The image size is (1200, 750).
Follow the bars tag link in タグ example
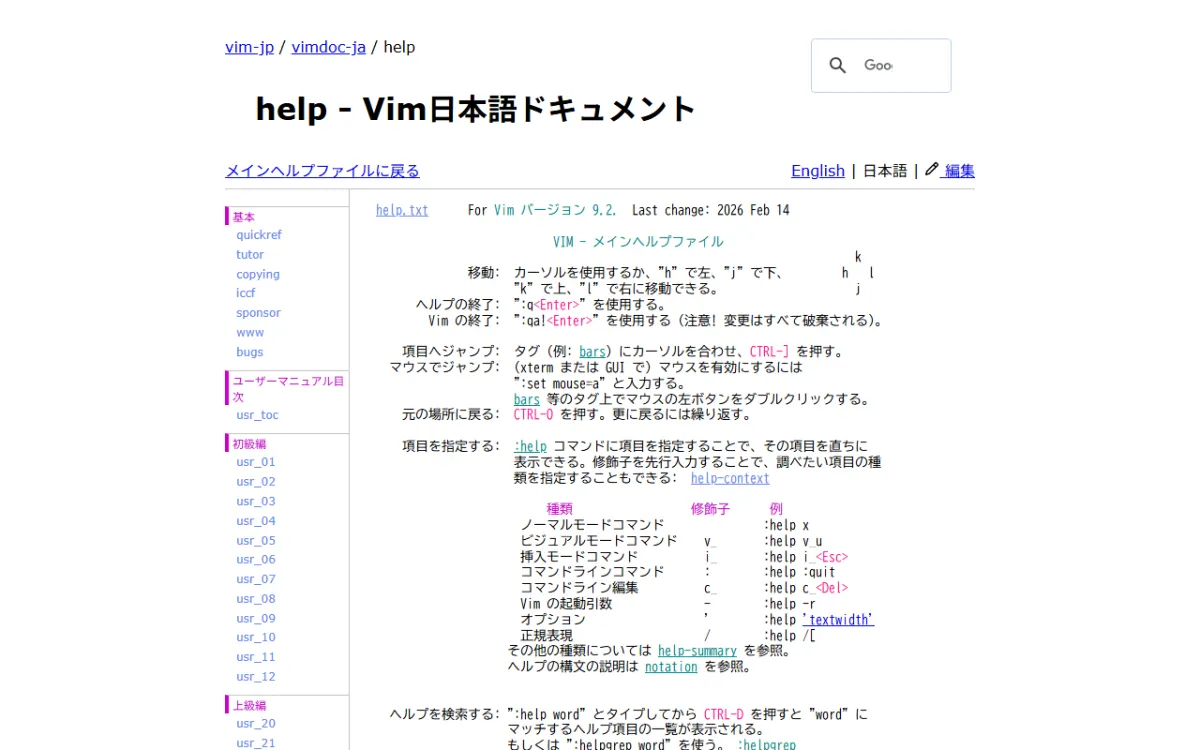[x=593, y=352]
